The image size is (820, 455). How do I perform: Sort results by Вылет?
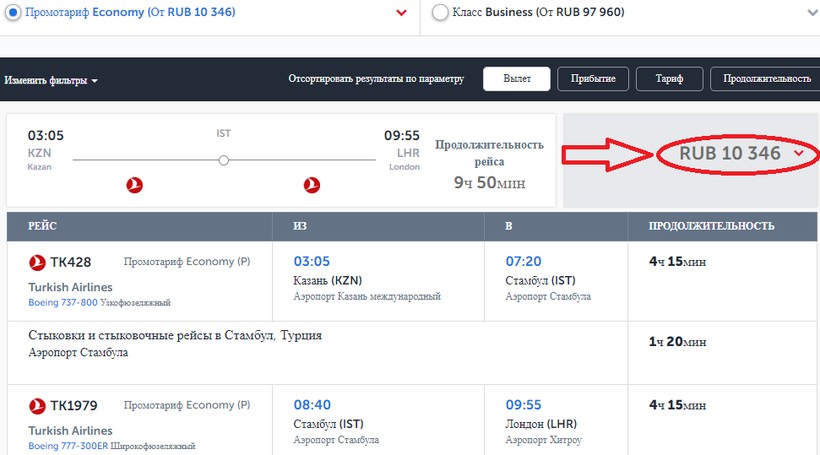(517, 79)
